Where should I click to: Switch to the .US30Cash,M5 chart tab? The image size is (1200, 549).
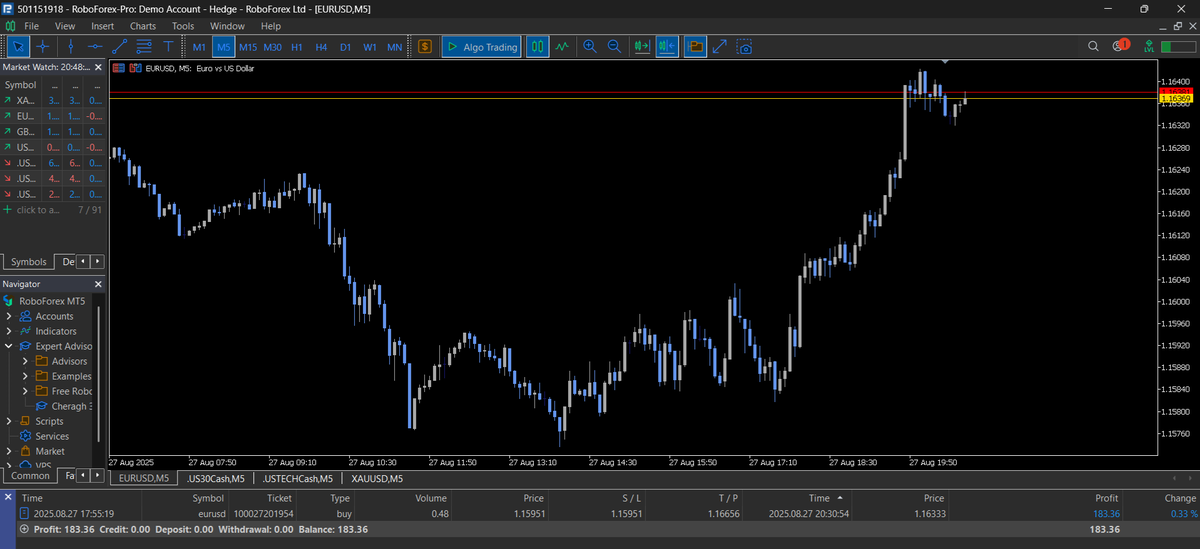(x=216, y=478)
